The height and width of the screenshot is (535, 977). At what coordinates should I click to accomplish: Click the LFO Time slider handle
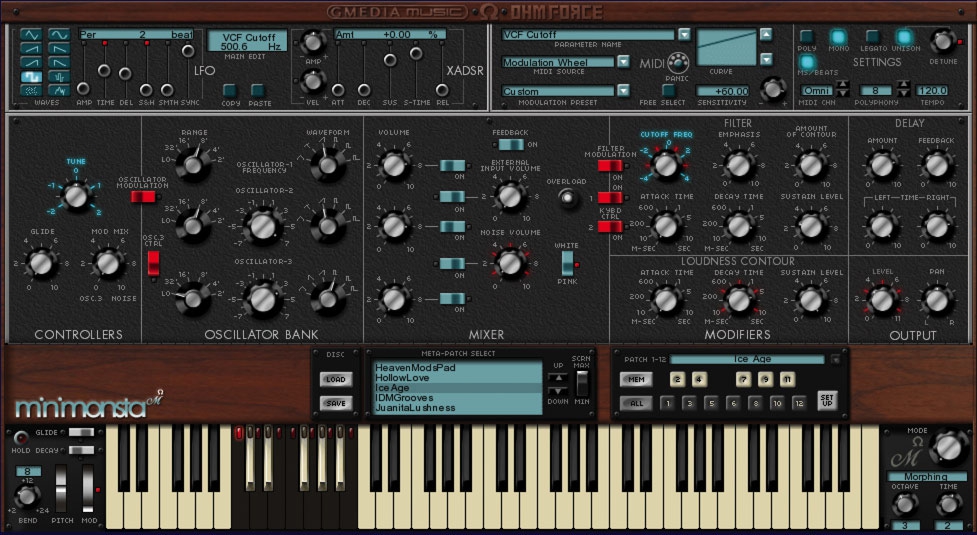(x=104, y=71)
